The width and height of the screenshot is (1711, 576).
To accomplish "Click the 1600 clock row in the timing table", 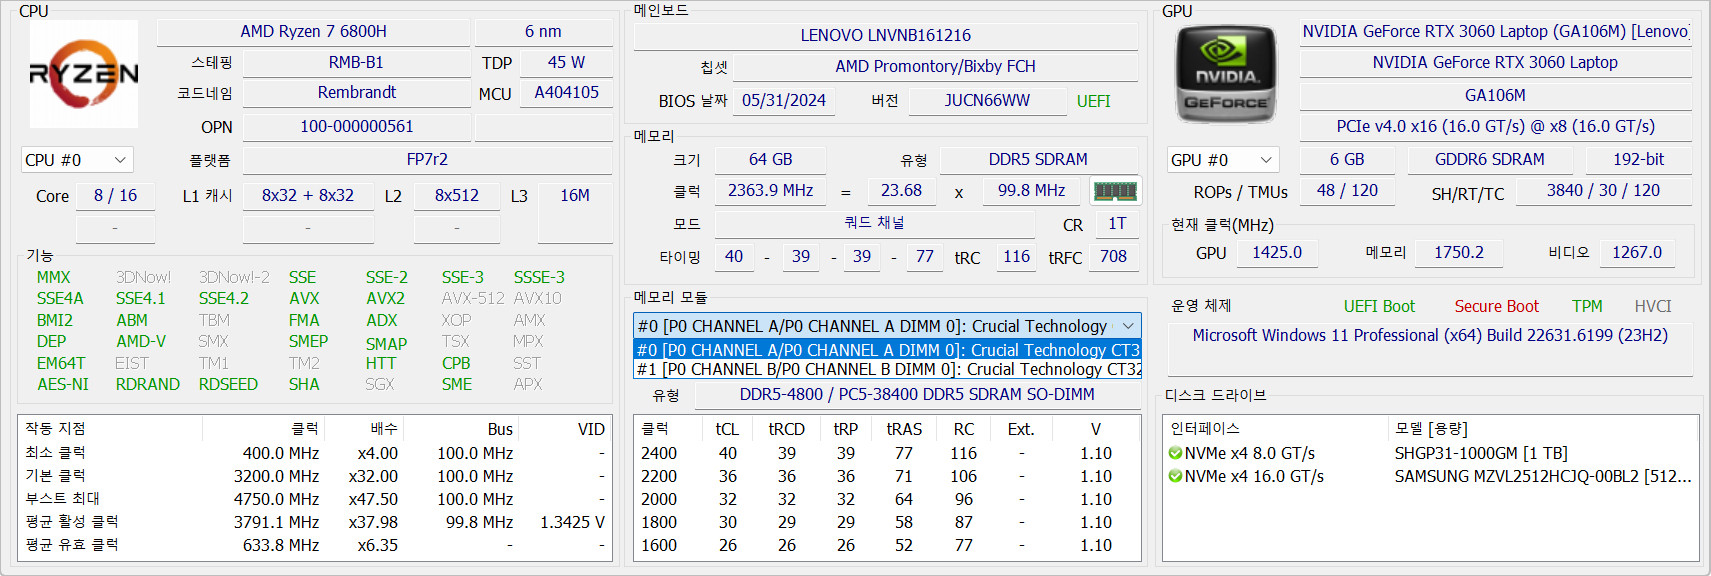I will pos(887,545).
